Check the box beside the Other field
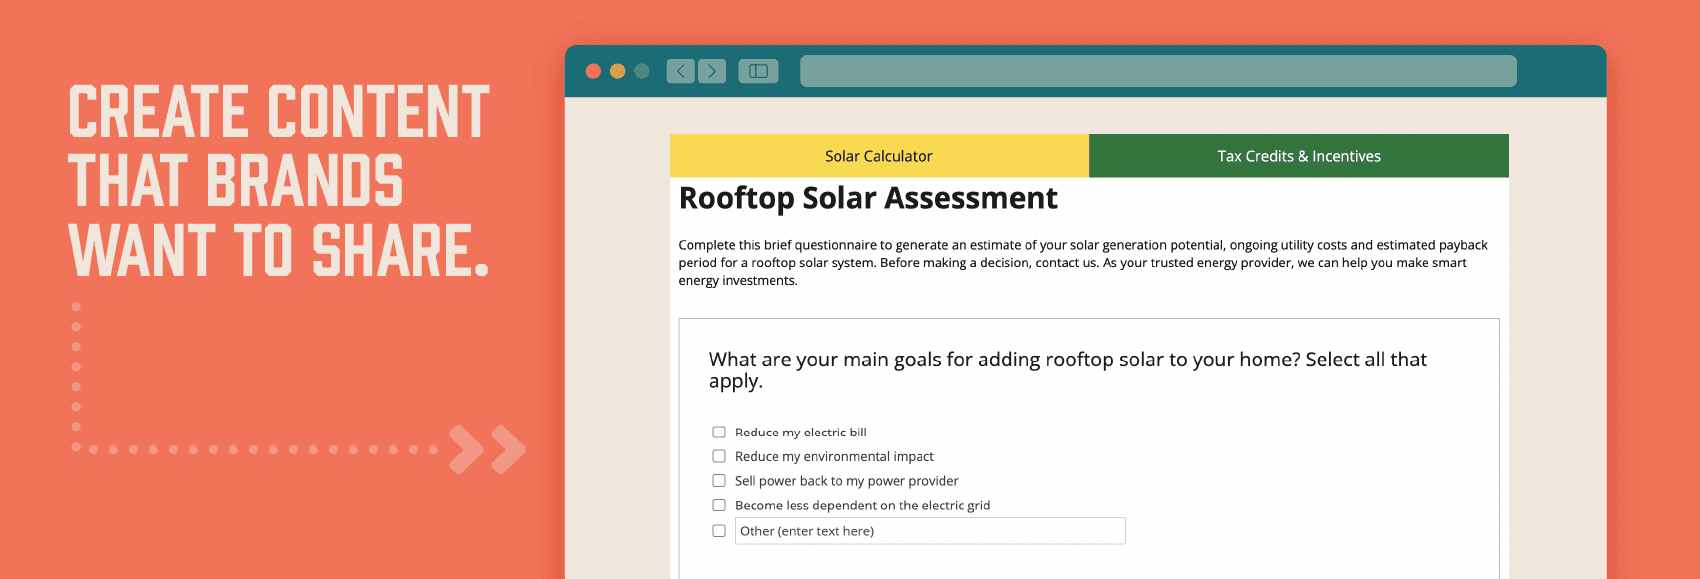1700x579 pixels. pos(719,531)
